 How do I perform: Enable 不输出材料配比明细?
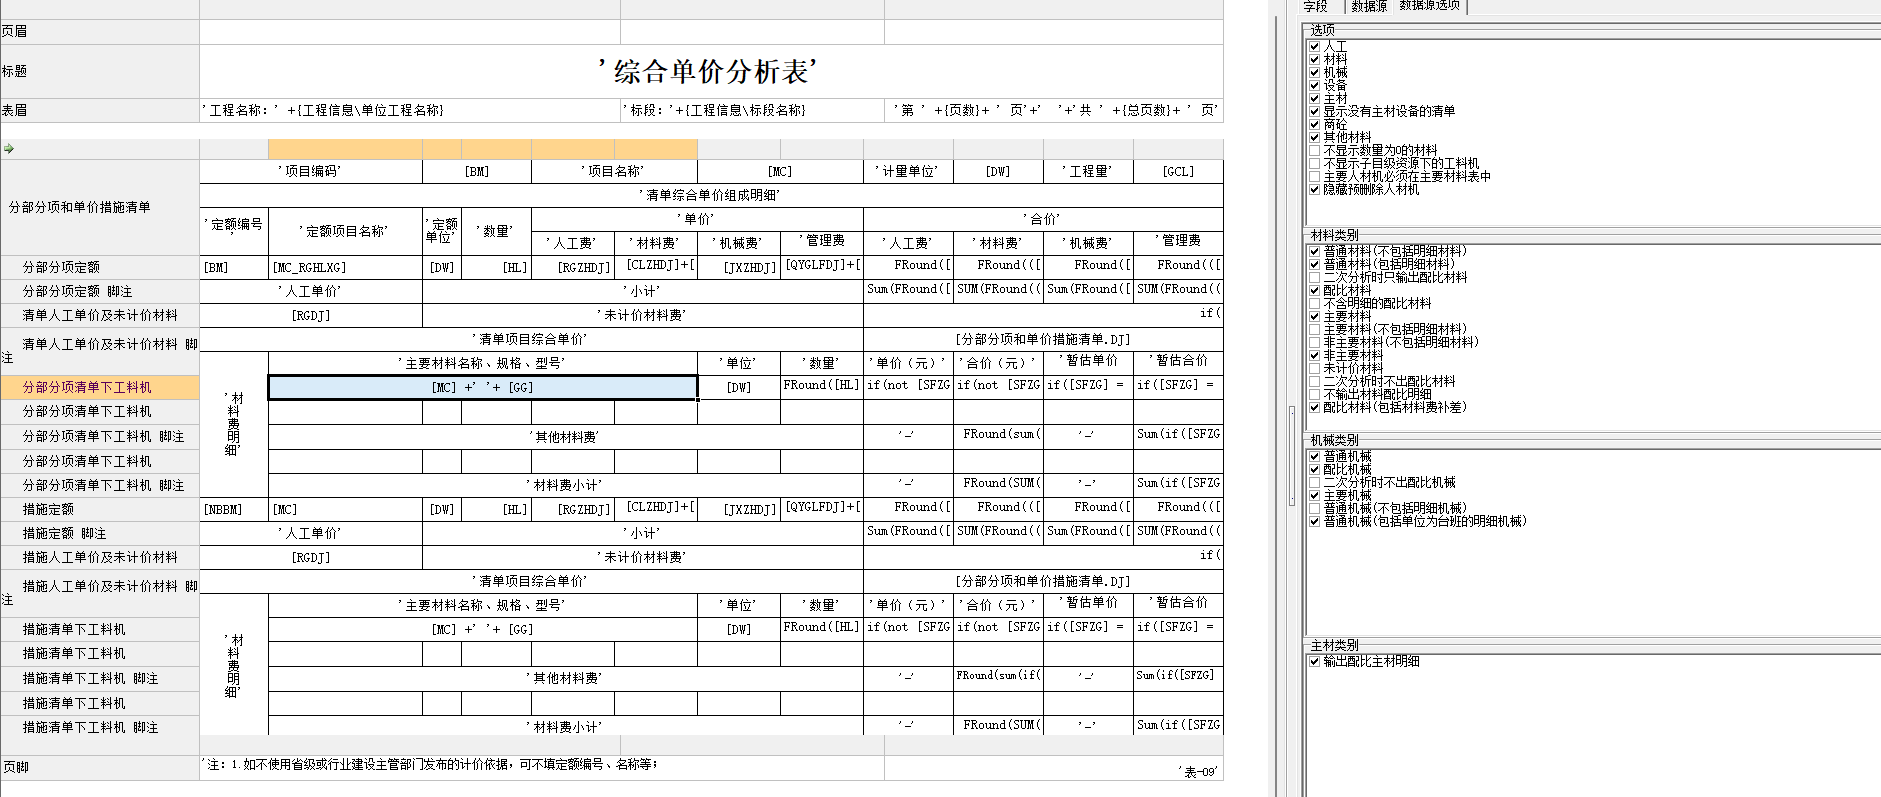[1314, 394]
